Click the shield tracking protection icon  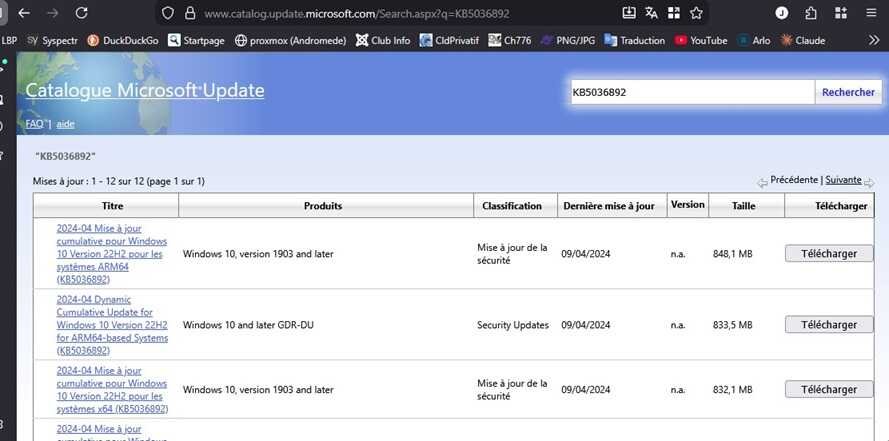(167, 14)
